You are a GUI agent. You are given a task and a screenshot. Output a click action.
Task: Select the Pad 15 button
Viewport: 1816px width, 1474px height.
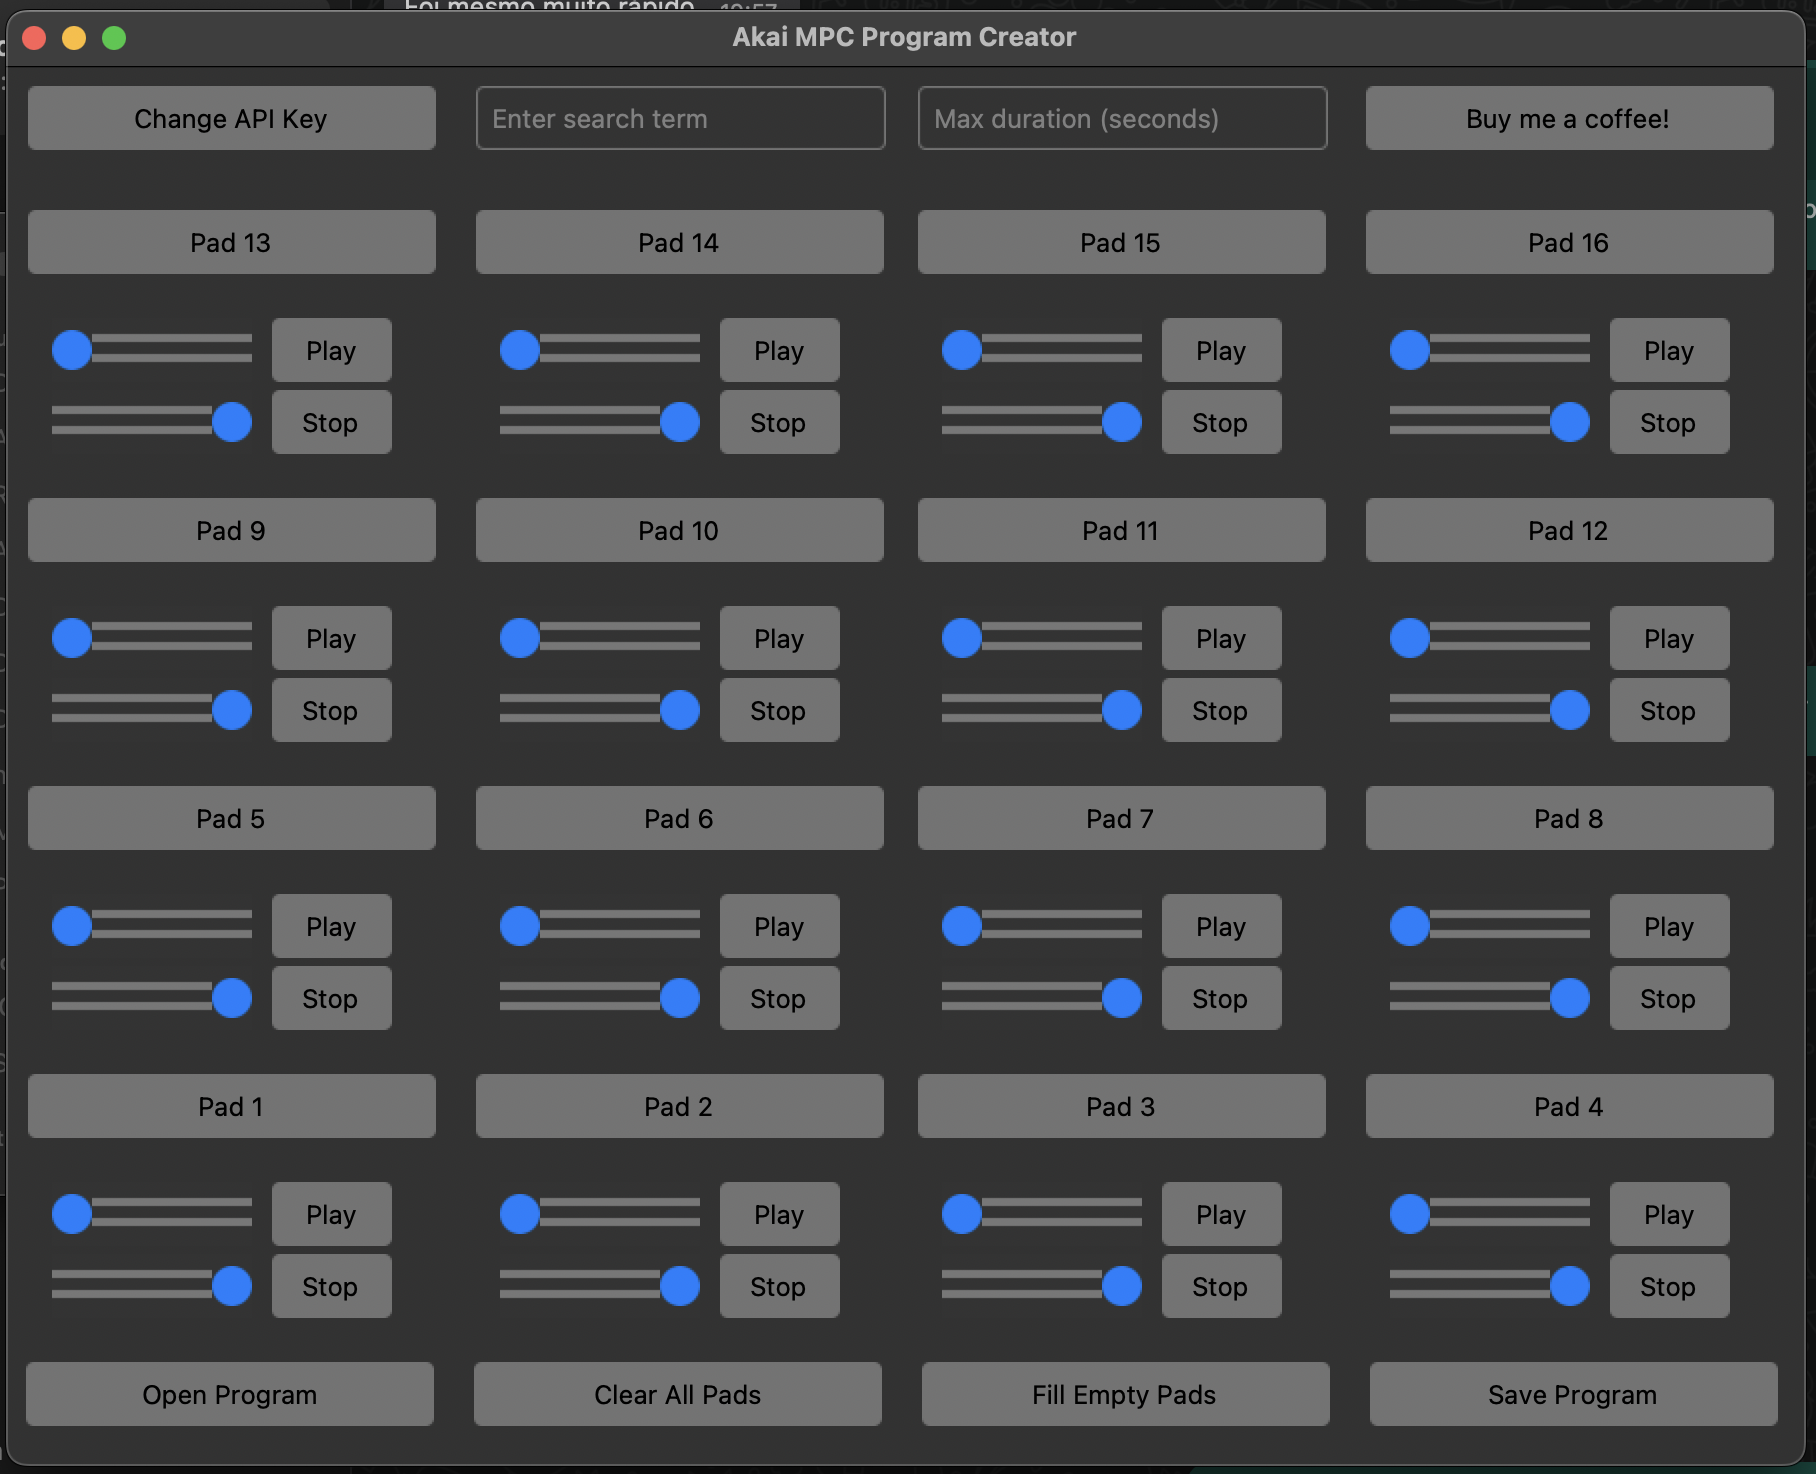tap(1121, 242)
